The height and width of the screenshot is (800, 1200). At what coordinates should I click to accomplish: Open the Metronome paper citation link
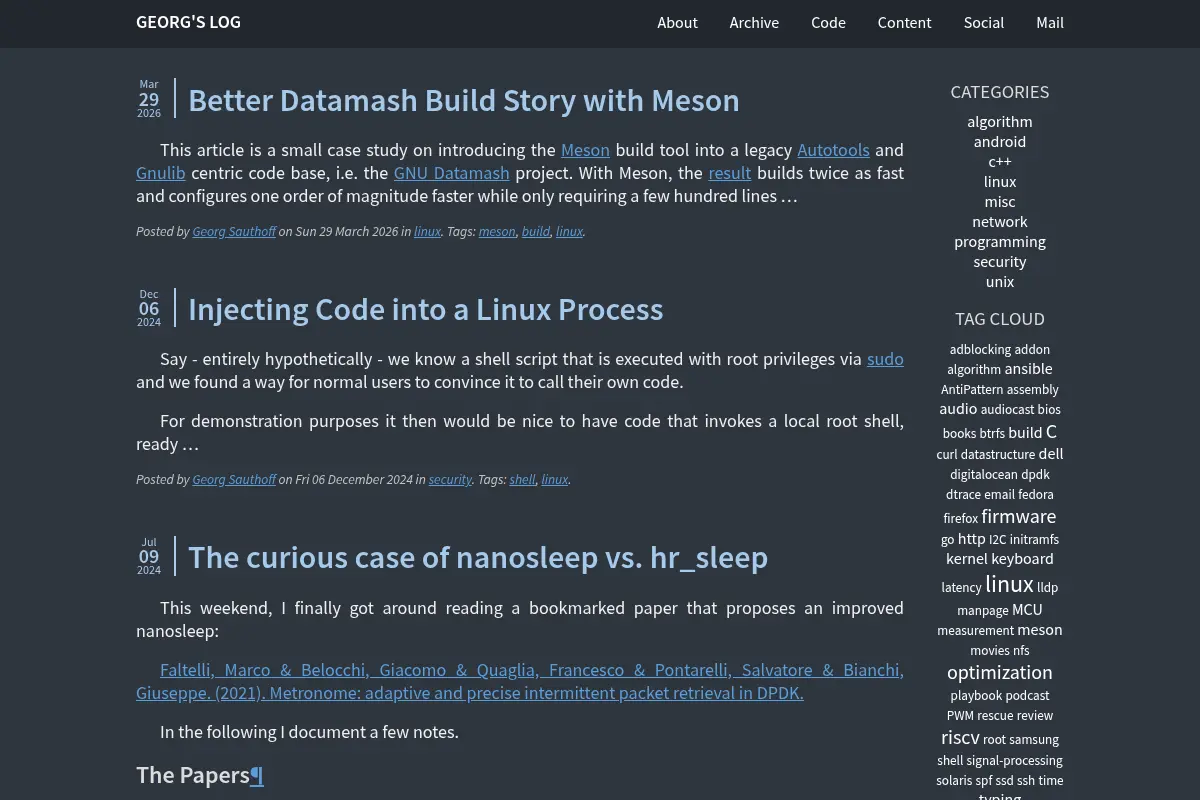tap(520, 681)
